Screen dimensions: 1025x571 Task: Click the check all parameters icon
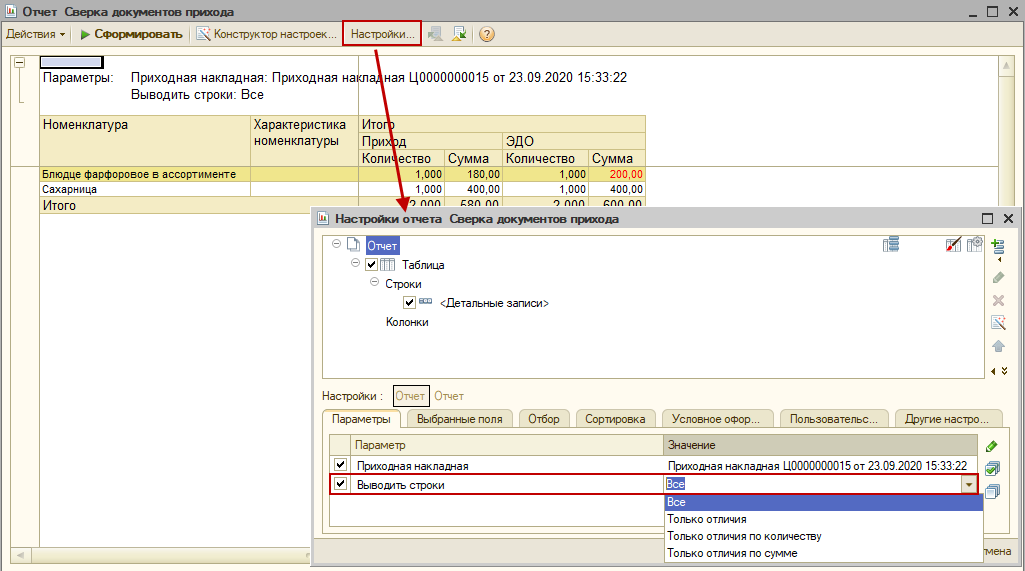click(x=992, y=468)
